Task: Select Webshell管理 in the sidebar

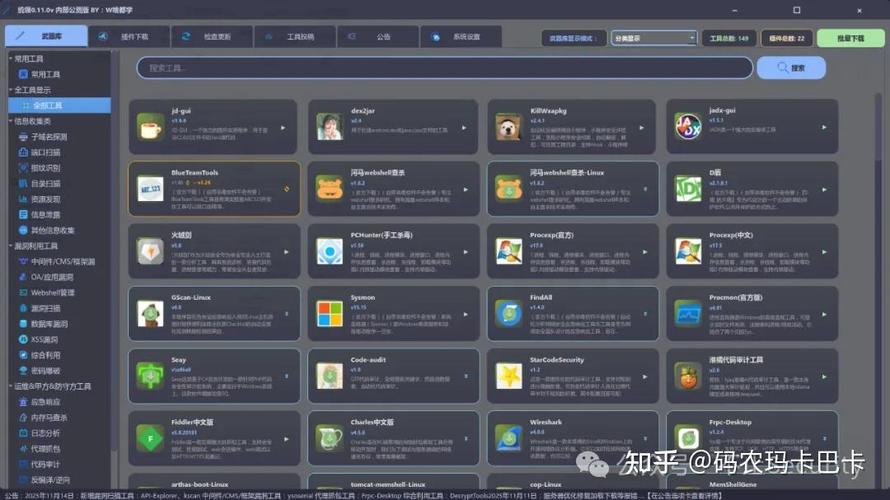Action: (60, 292)
